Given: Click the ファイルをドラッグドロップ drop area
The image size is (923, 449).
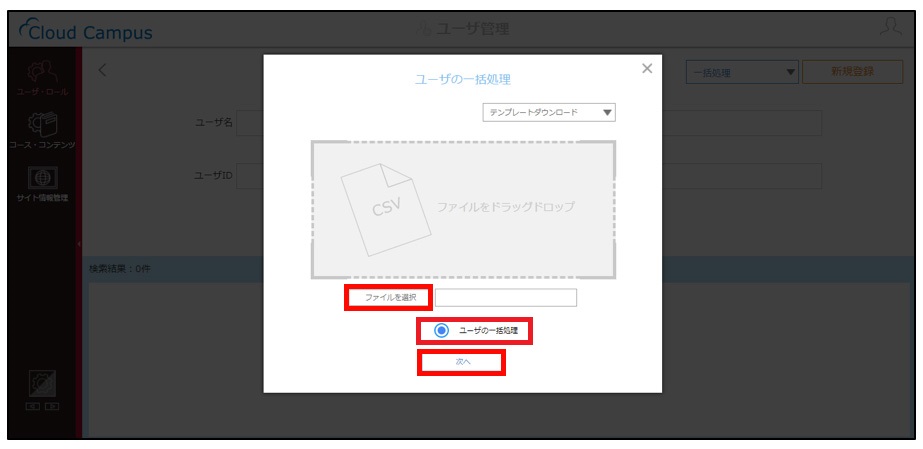Looking at the screenshot, I should pos(463,209).
